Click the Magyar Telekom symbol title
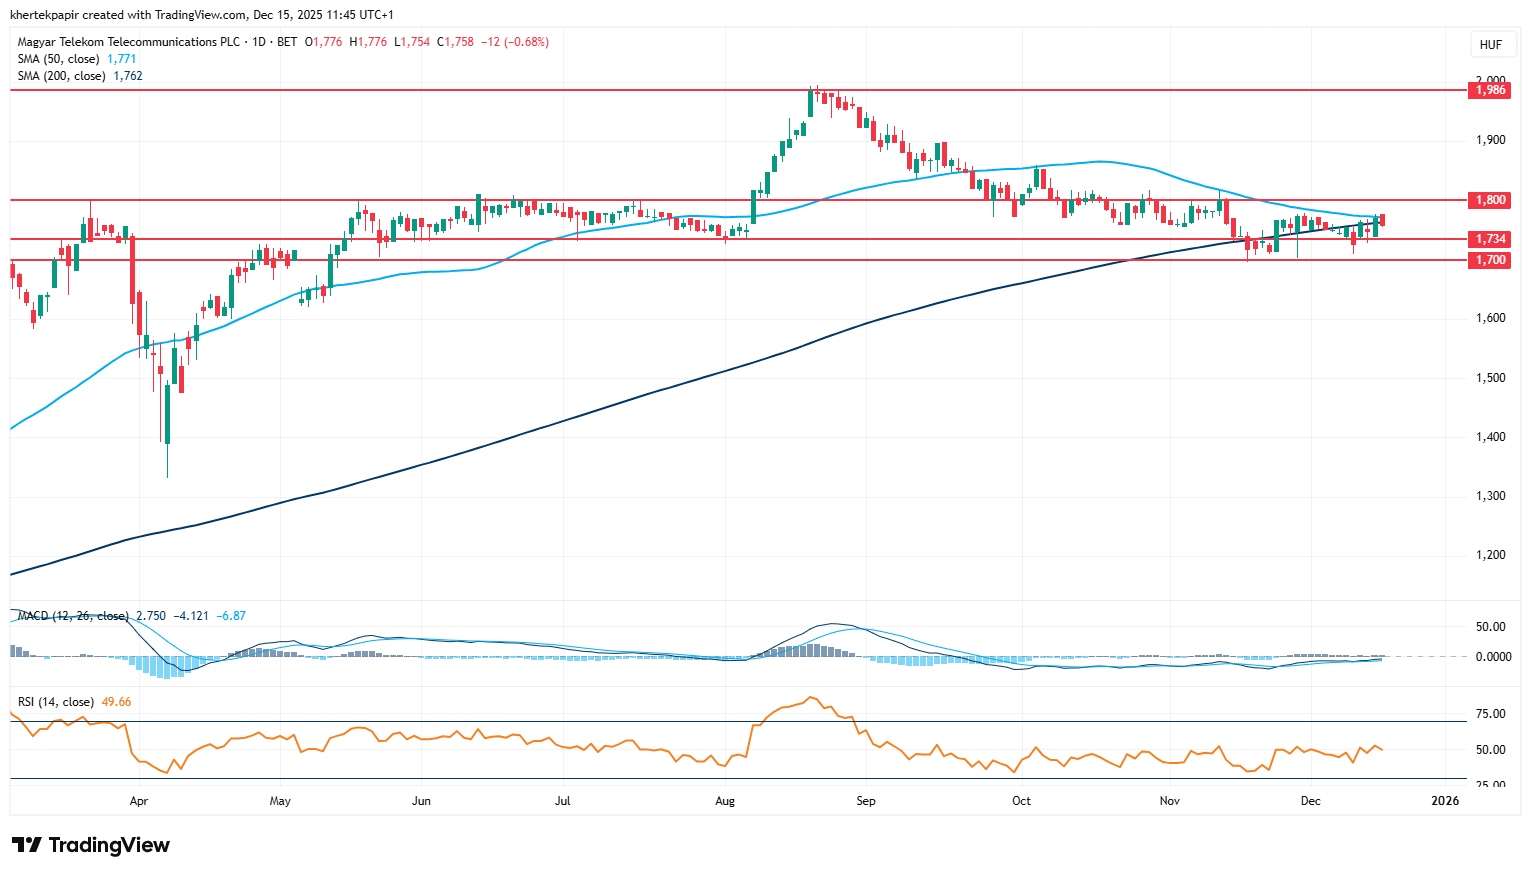Viewport: 1531px width, 875px height. click(x=130, y=42)
